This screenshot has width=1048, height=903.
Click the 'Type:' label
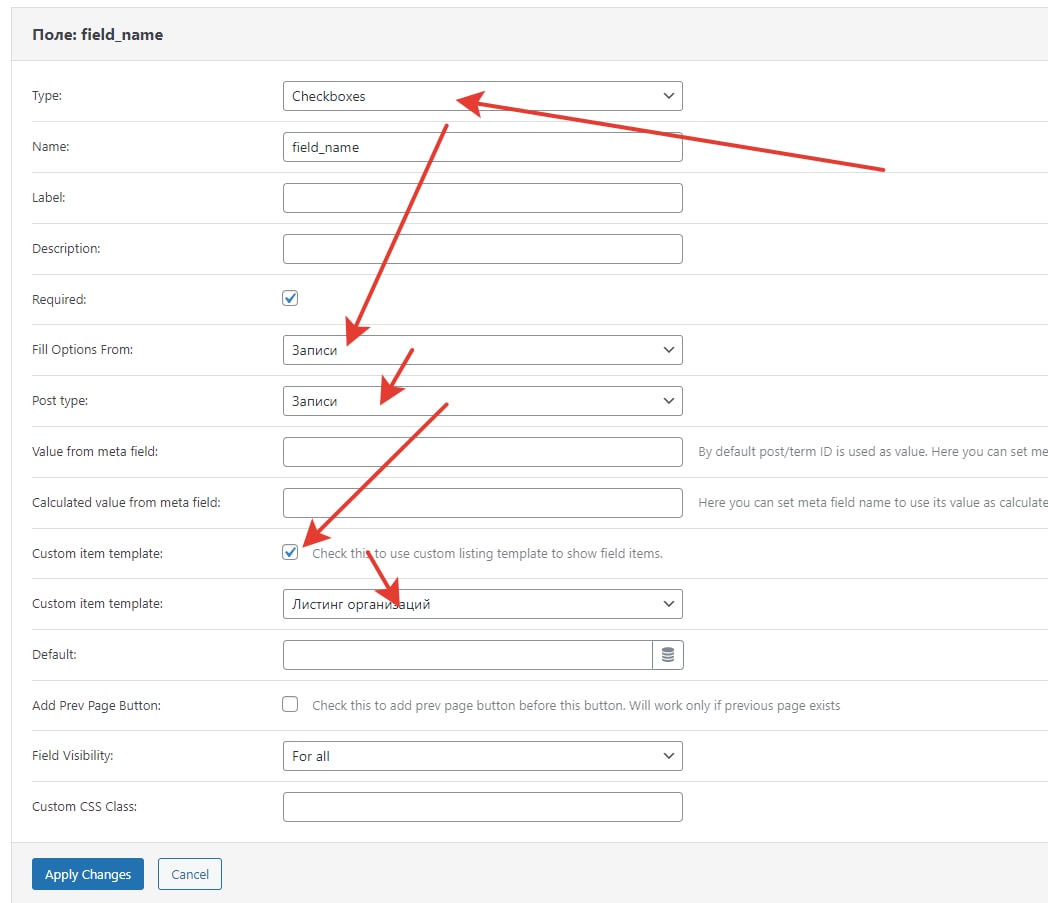coord(47,96)
